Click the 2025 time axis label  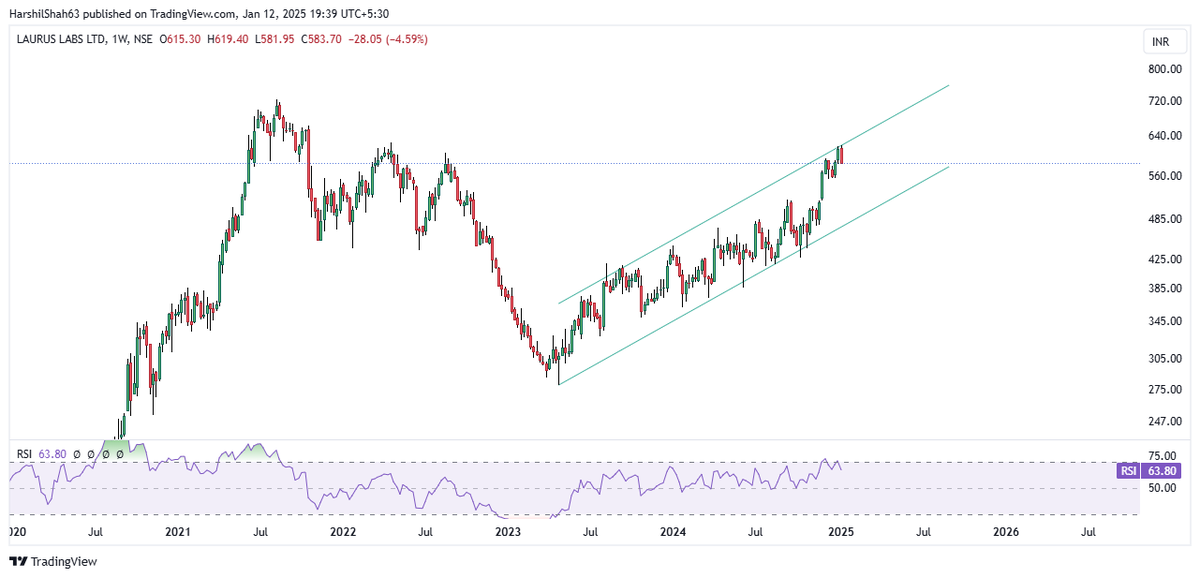click(x=840, y=533)
